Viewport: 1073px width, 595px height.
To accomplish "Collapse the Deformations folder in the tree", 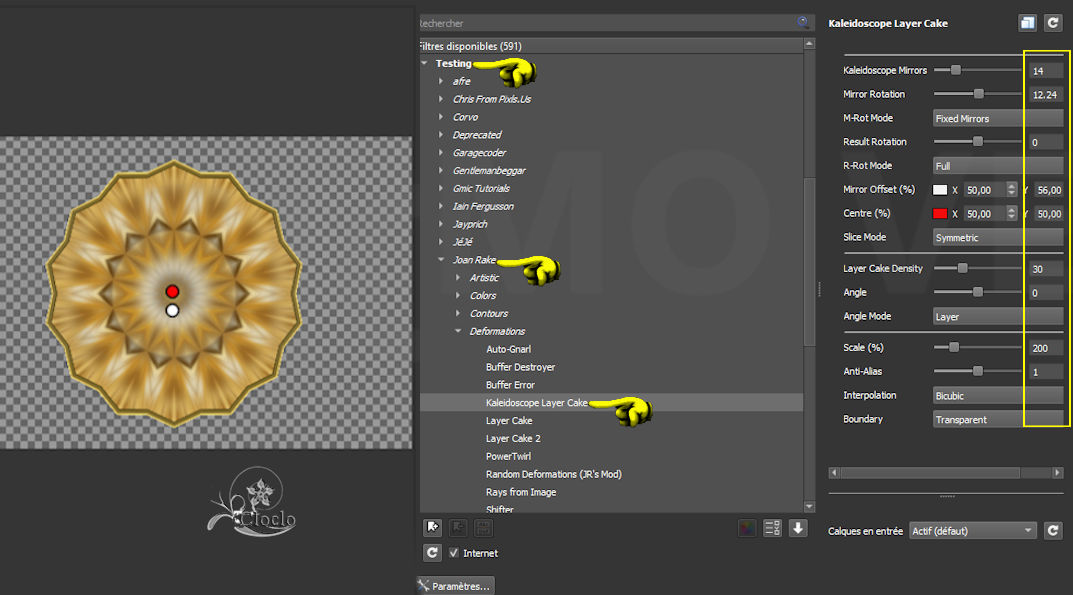I will (x=458, y=331).
